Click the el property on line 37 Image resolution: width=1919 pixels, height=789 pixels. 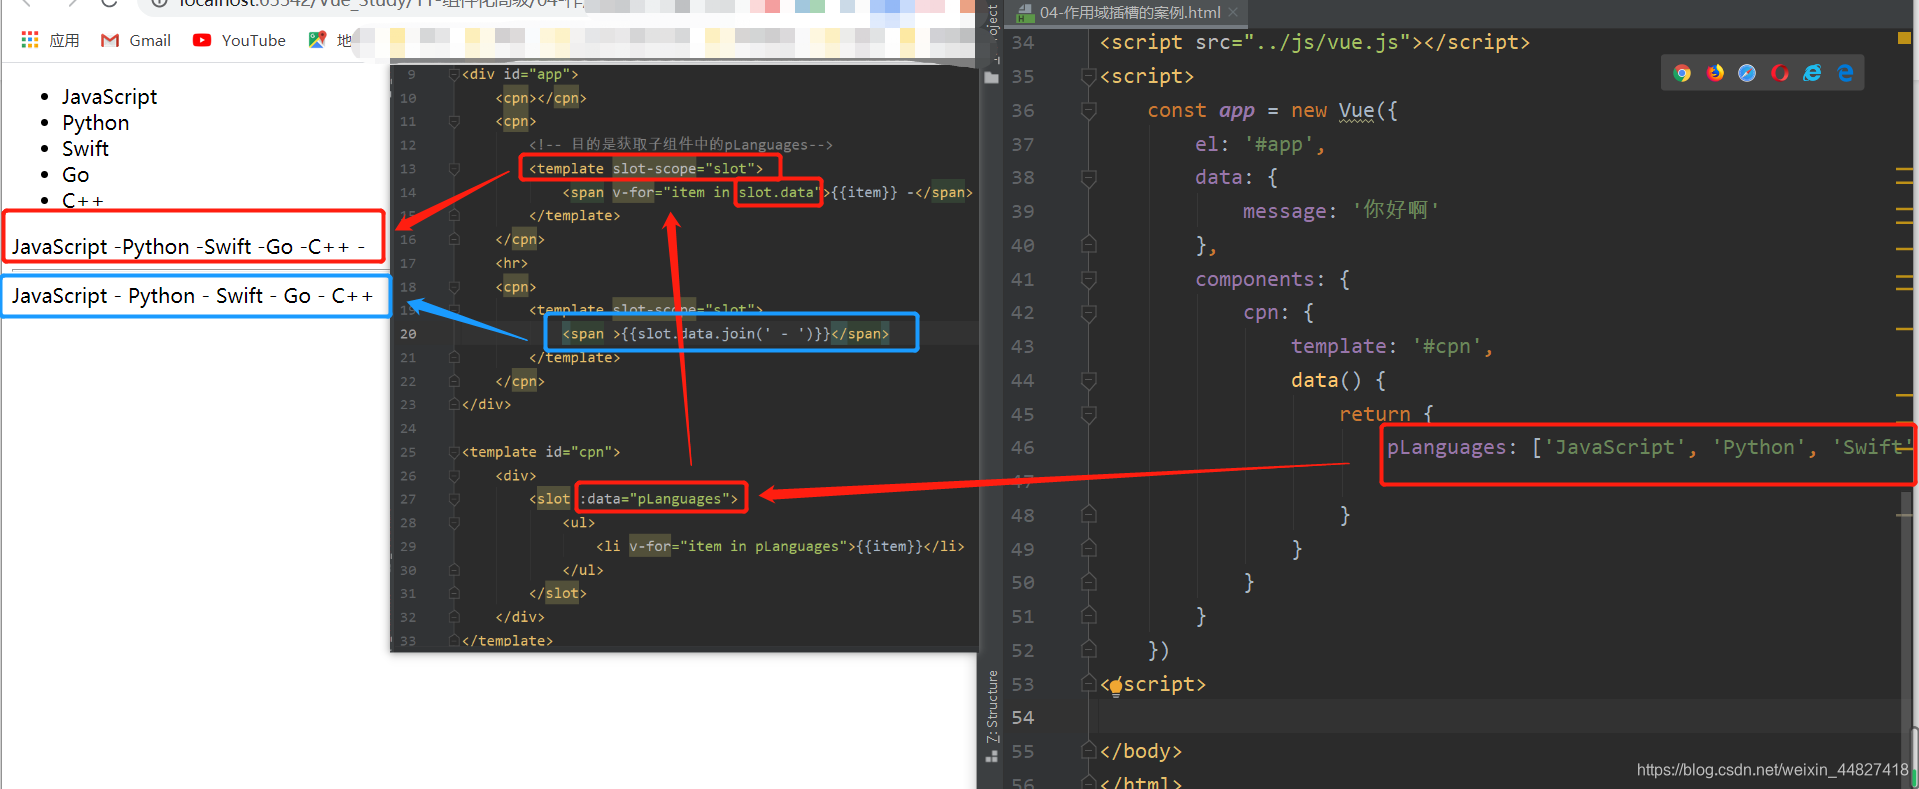click(1206, 144)
